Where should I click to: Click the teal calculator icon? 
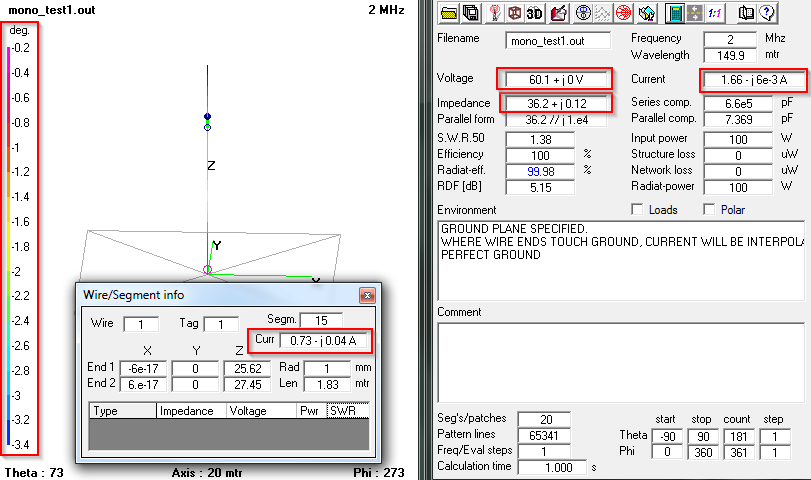pos(674,13)
